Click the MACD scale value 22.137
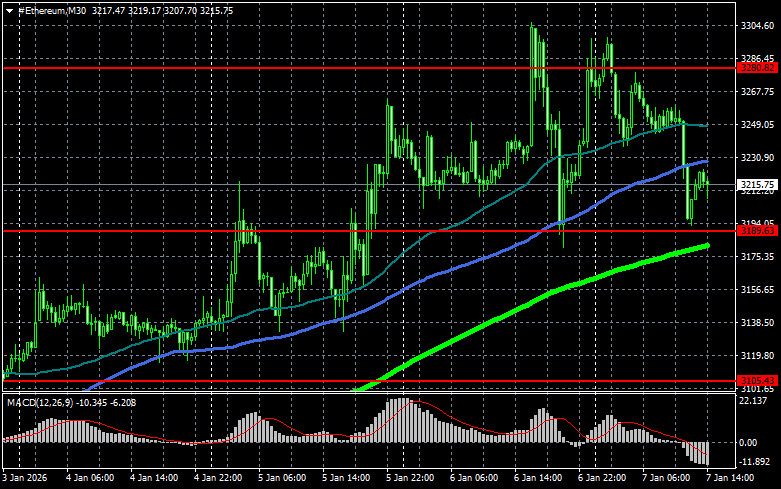The width and height of the screenshot is (781, 489). point(753,401)
